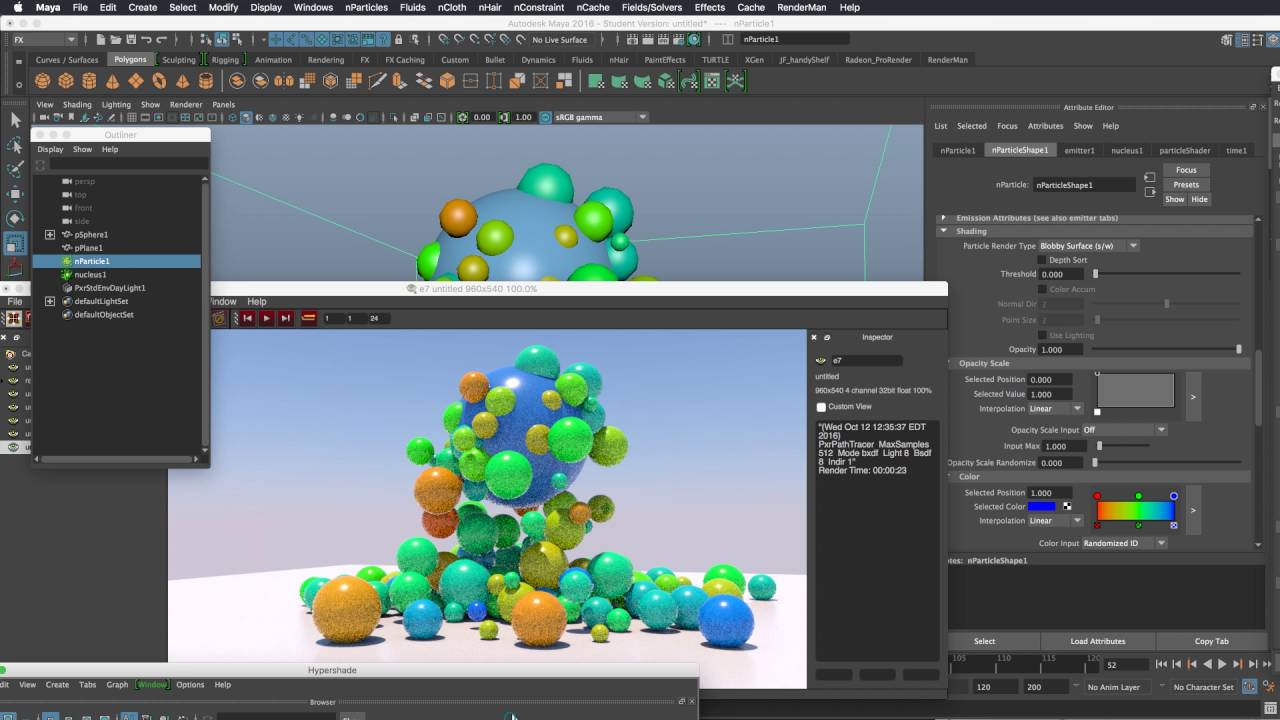1280x720 pixels.
Task: Collapse the Shading section
Action: [x=943, y=231]
